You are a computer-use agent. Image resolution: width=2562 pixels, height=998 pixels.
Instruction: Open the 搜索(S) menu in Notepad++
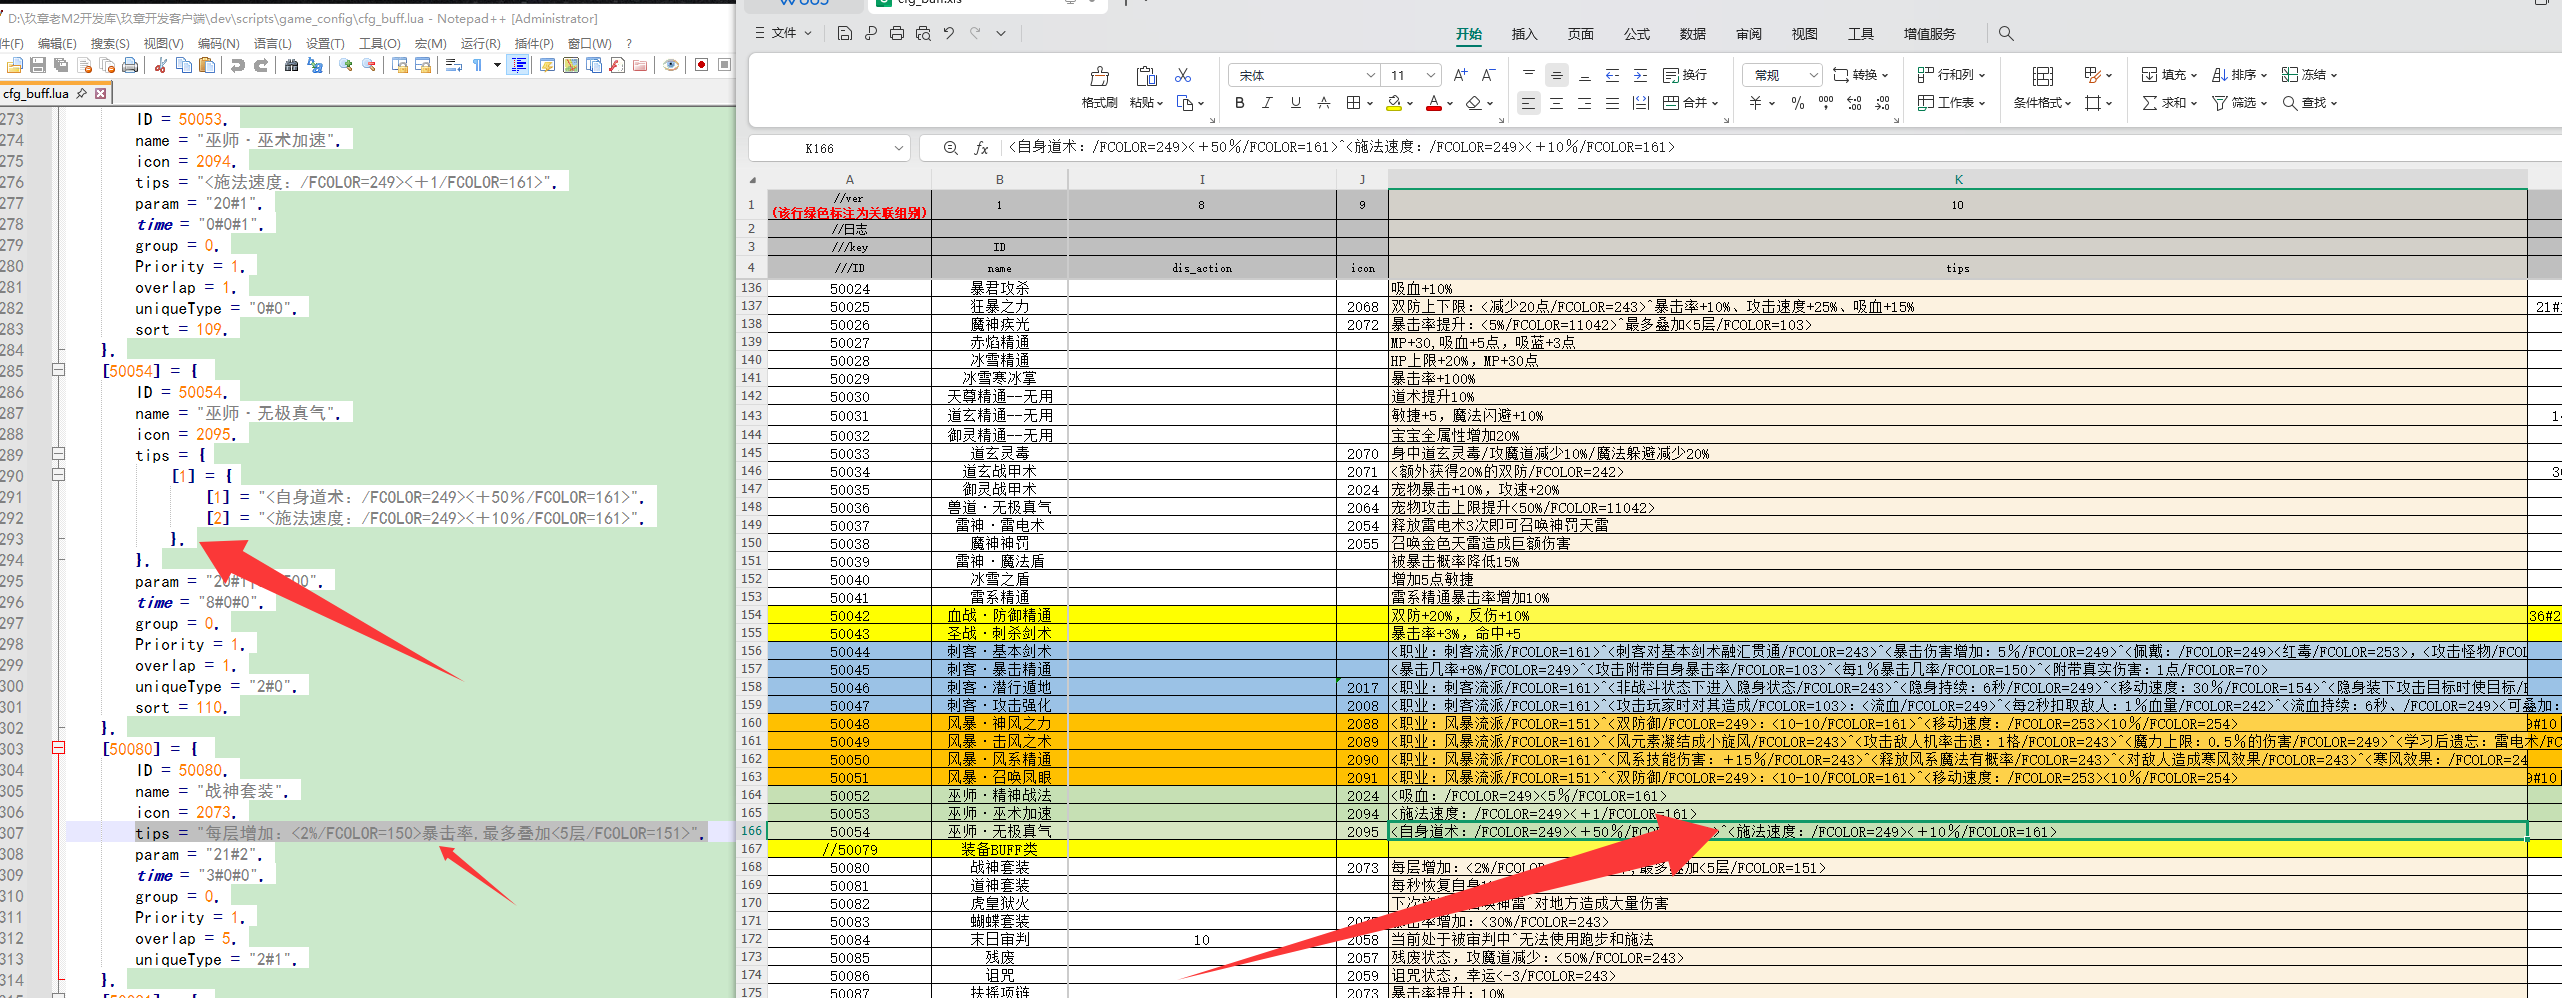click(x=110, y=43)
